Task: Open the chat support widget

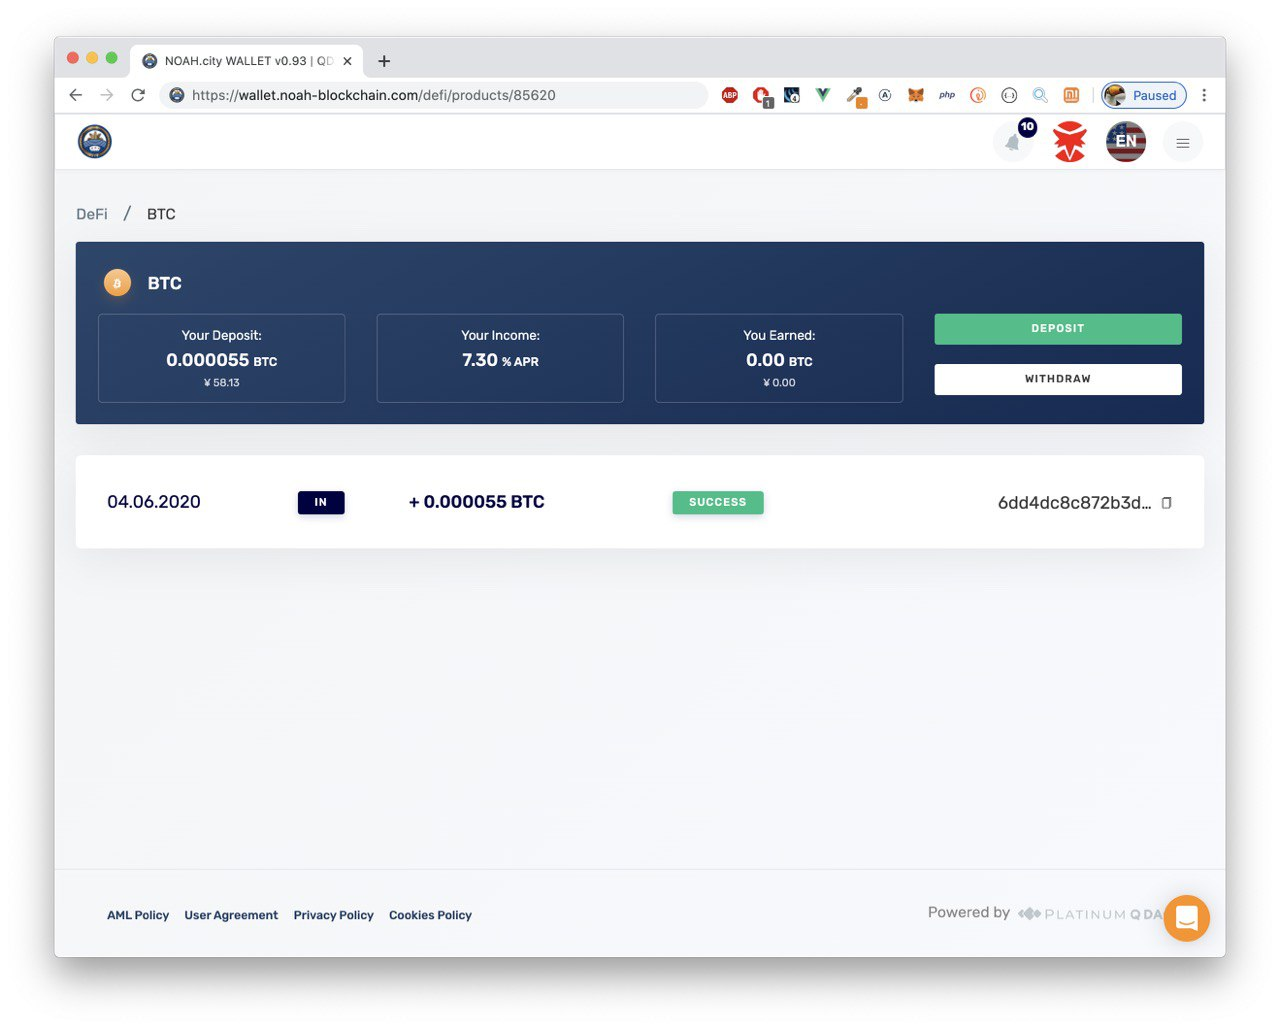Action: (1187, 918)
